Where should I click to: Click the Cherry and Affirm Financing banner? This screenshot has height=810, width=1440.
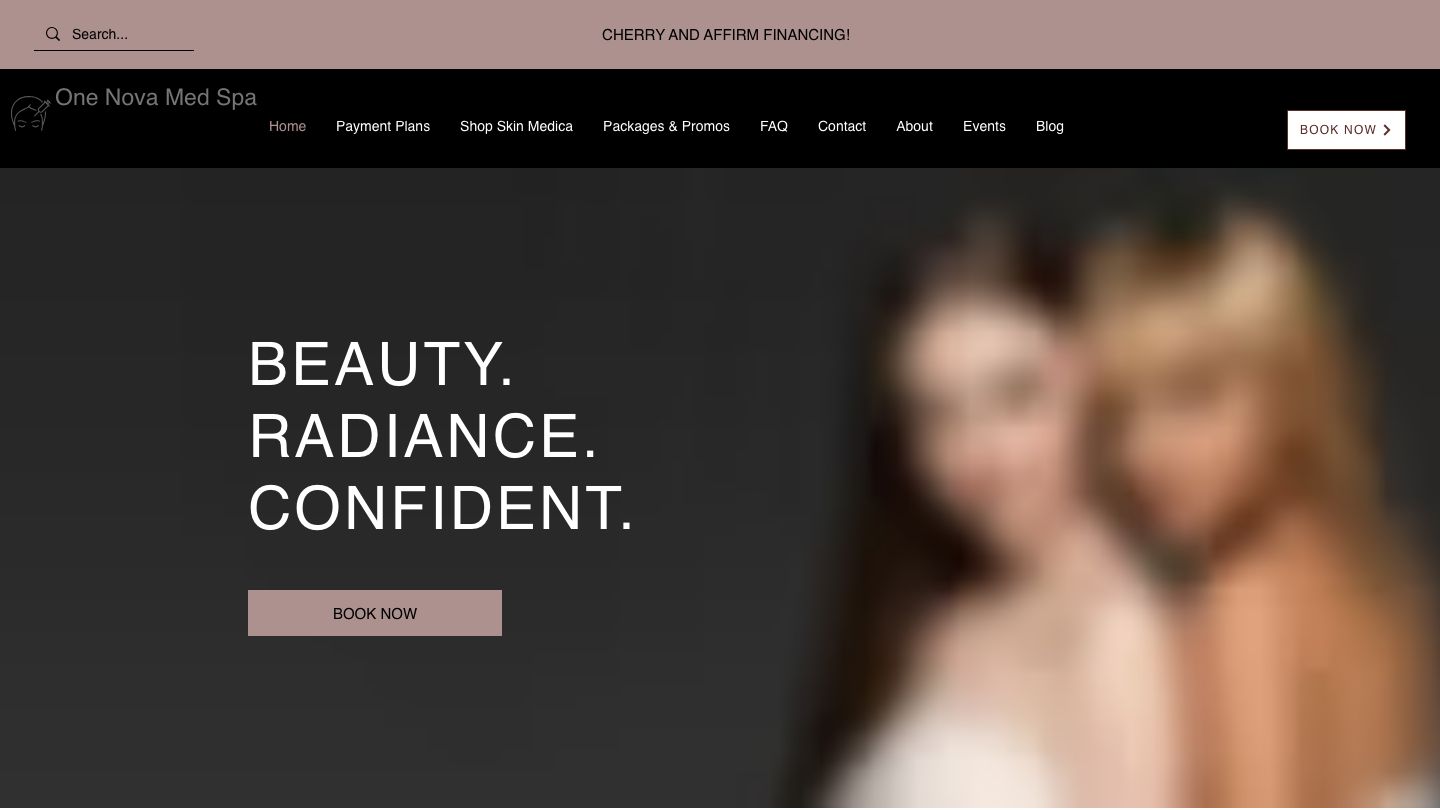pos(726,35)
